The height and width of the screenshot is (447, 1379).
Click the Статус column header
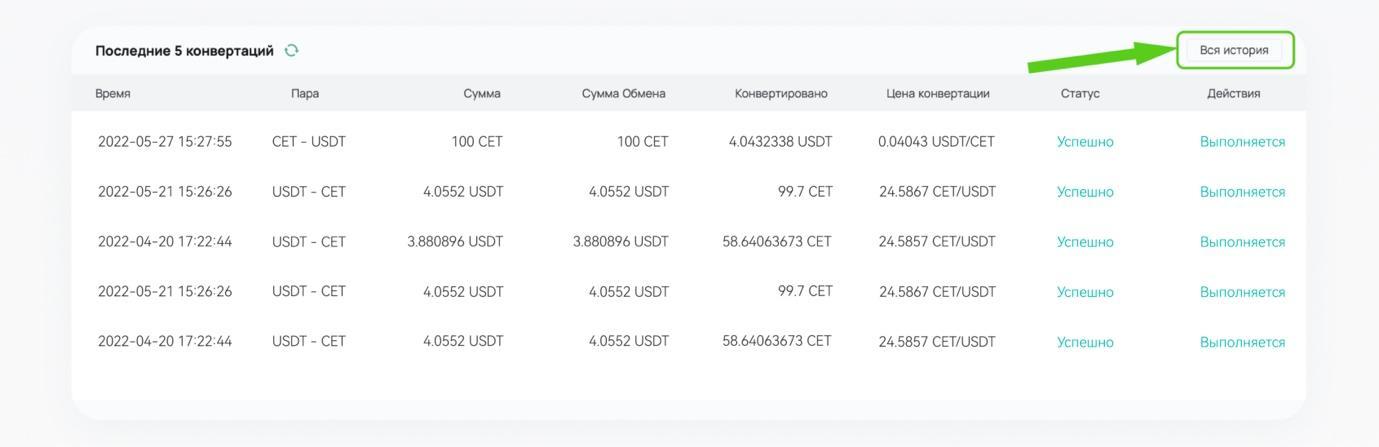[x=1080, y=94]
